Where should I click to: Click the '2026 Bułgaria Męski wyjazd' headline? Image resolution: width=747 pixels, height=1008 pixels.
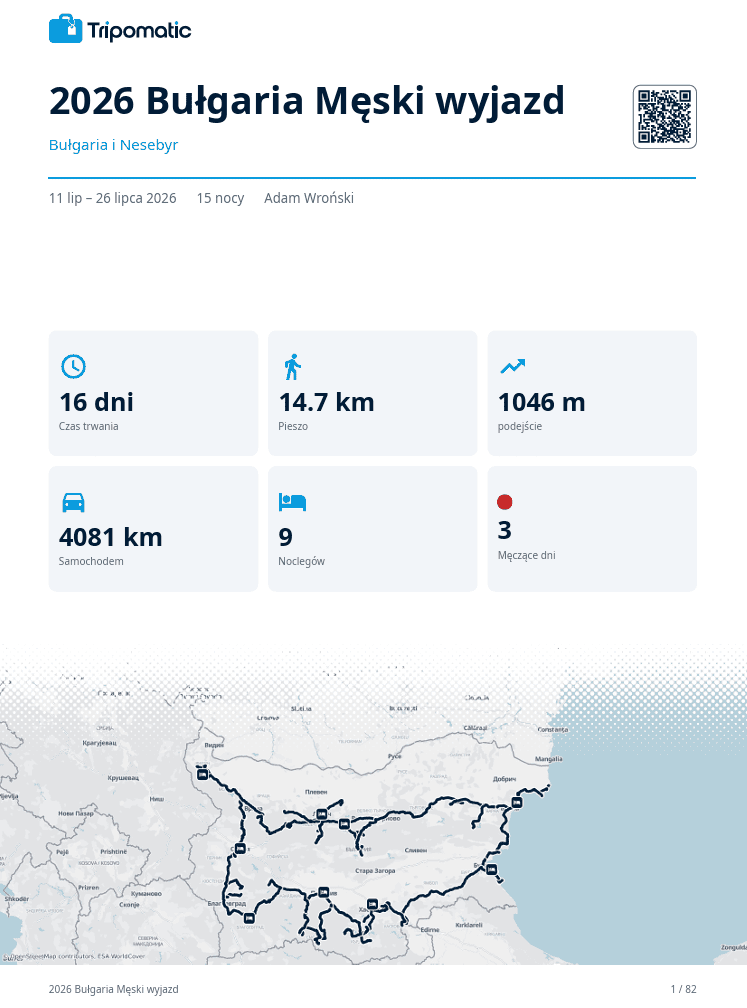307,101
